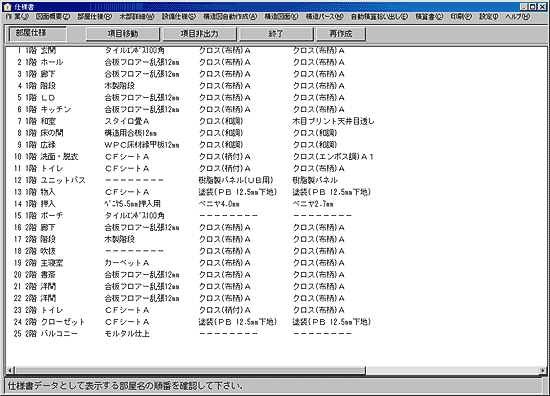Click the モルタル仕上 cell

[x=127, y=334]
